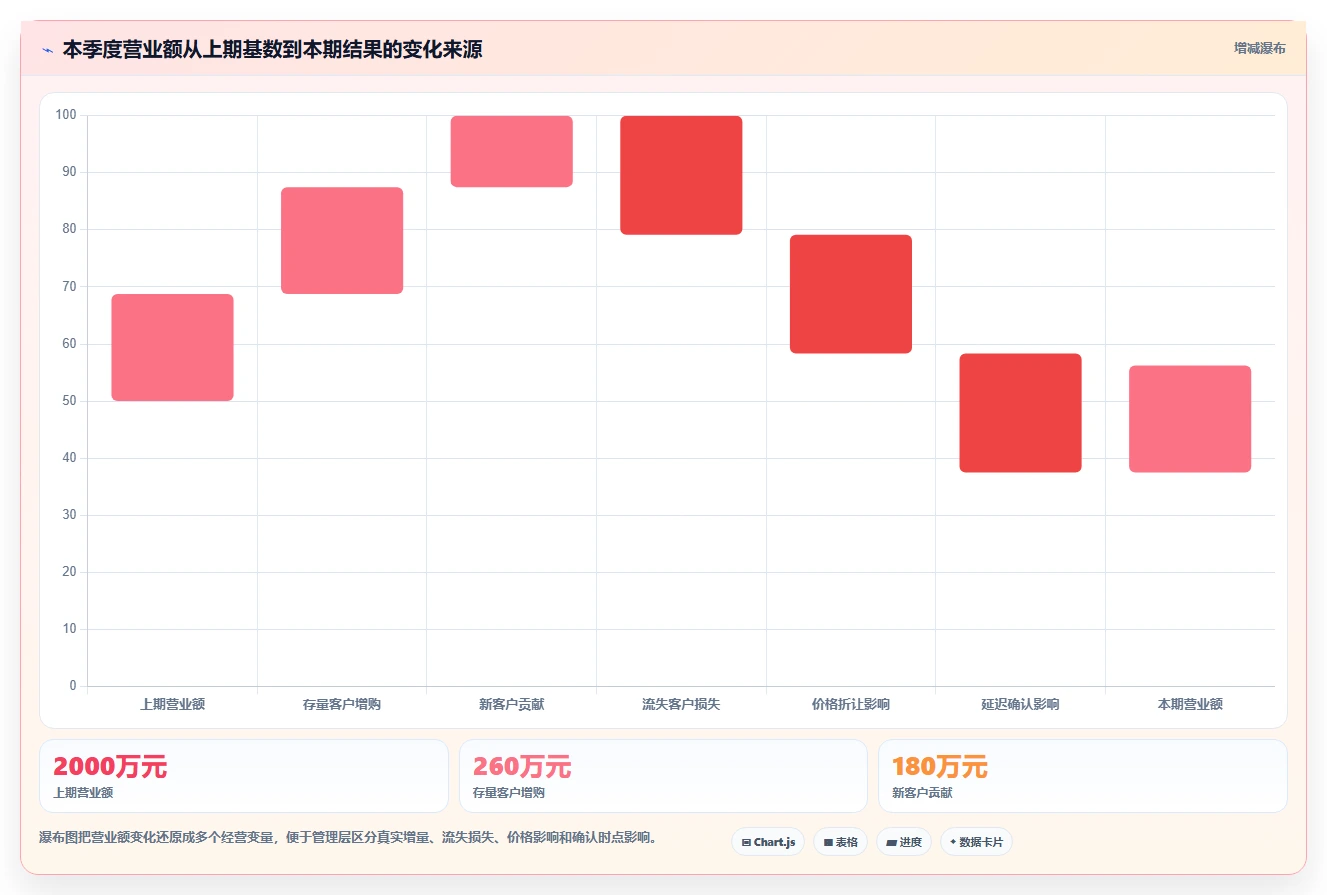
Task: Click the lightning icon beside the chart title
Action: pos(47,49)
